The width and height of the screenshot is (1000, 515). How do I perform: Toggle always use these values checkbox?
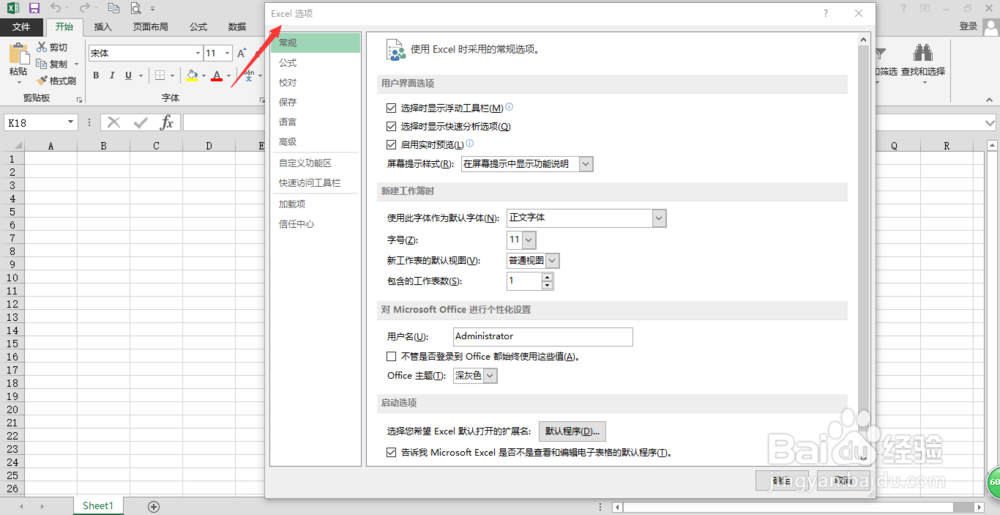(392, 356)
